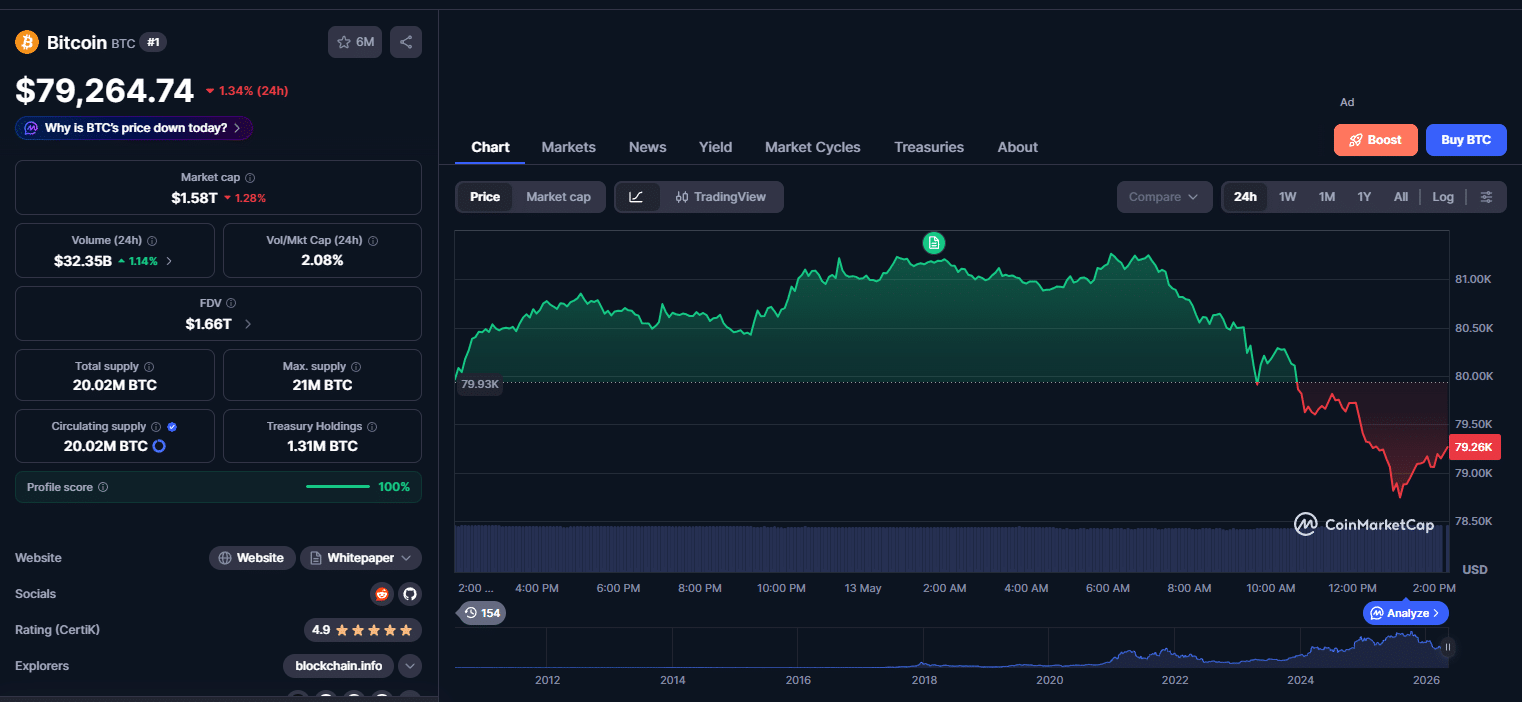Open 'Why is BTC's price down today?' prompt

coord(133,128)
